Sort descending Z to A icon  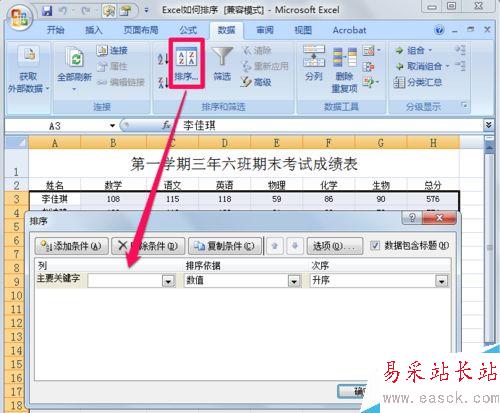point(163,82)
